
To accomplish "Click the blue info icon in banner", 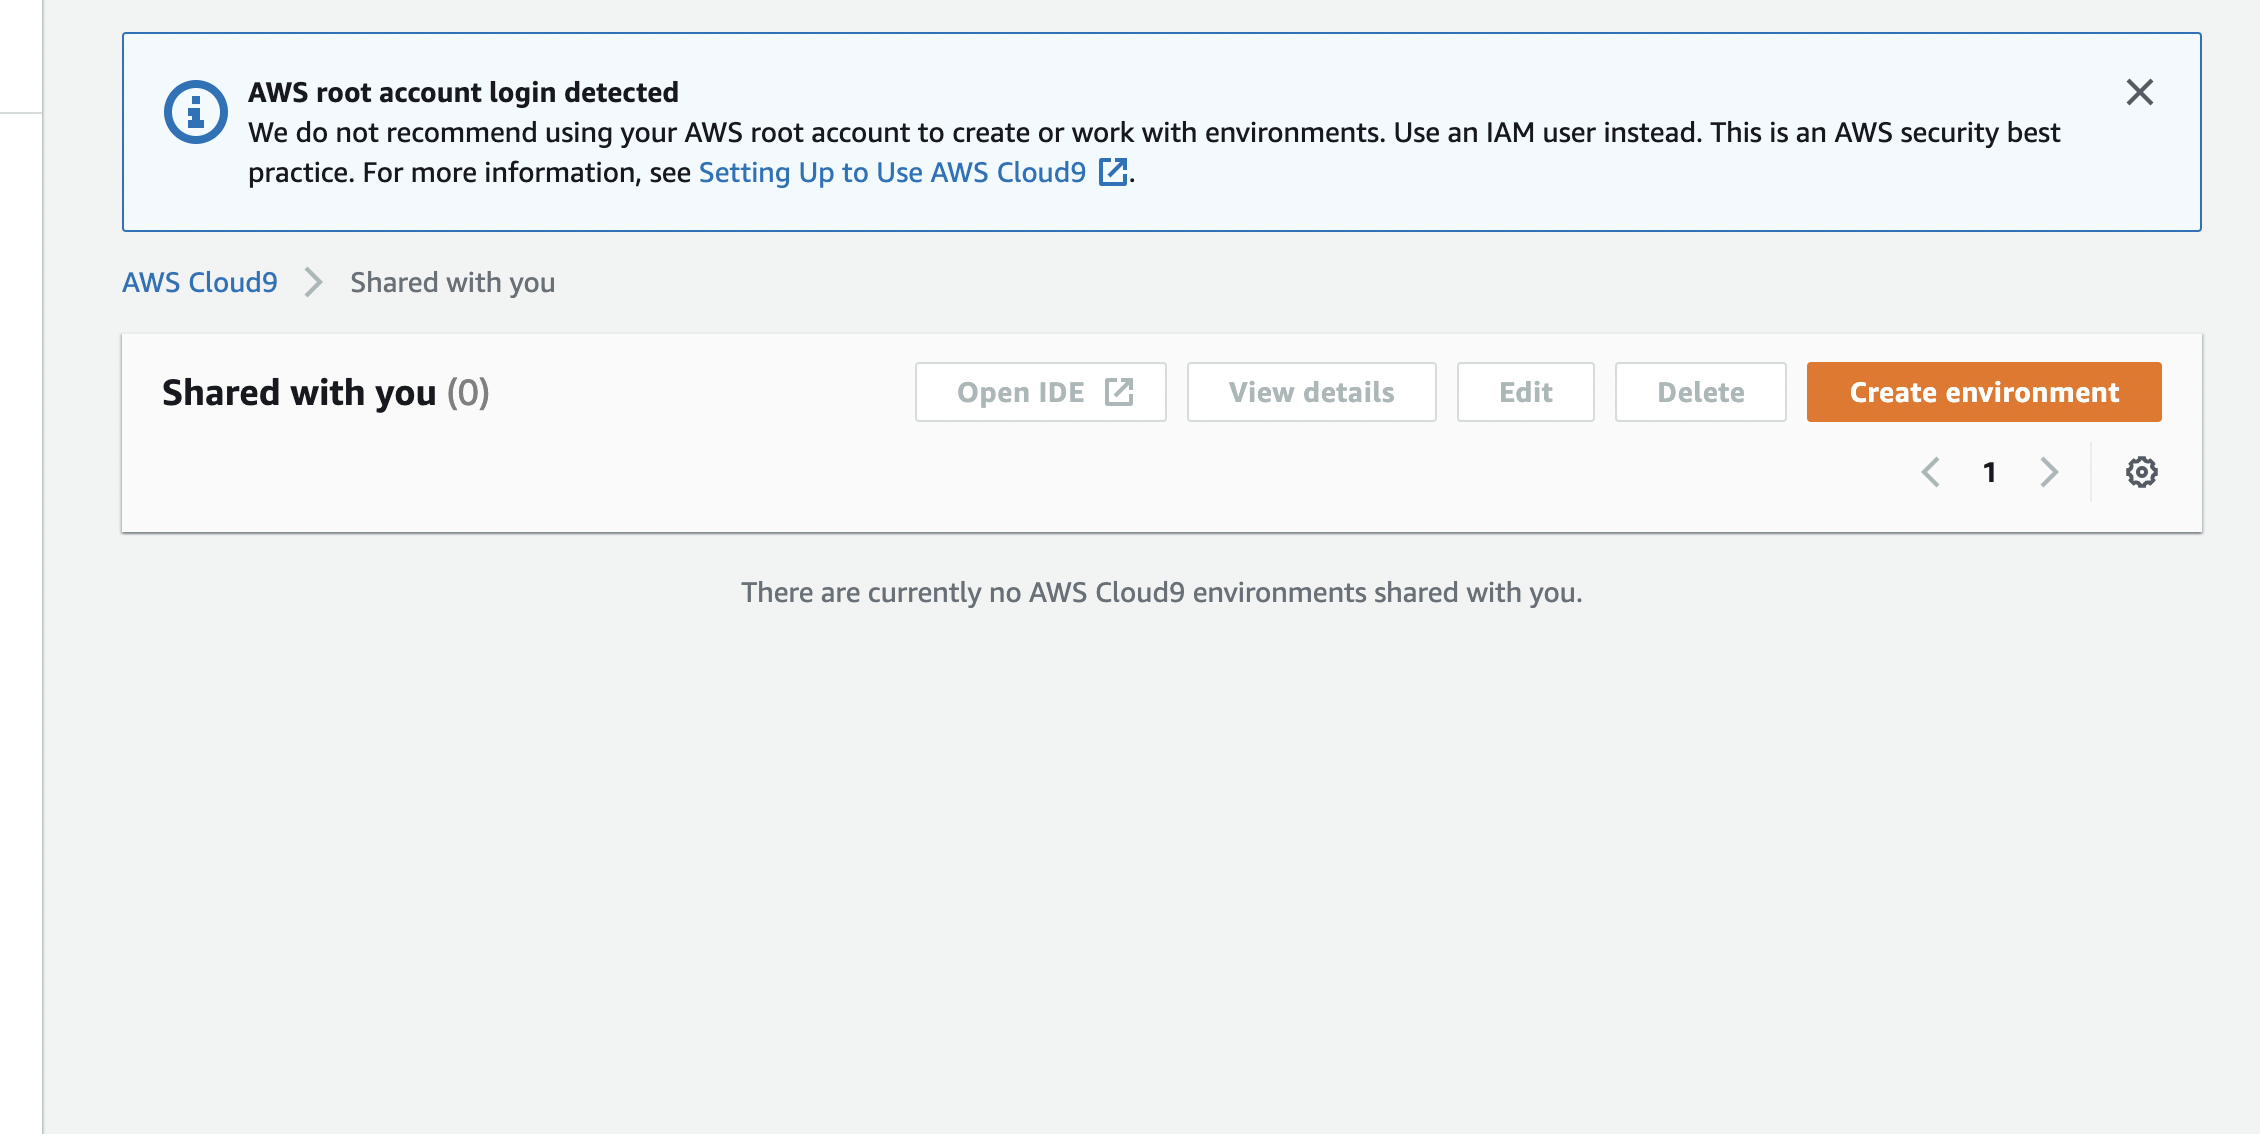I will click(x=195, y=112).
